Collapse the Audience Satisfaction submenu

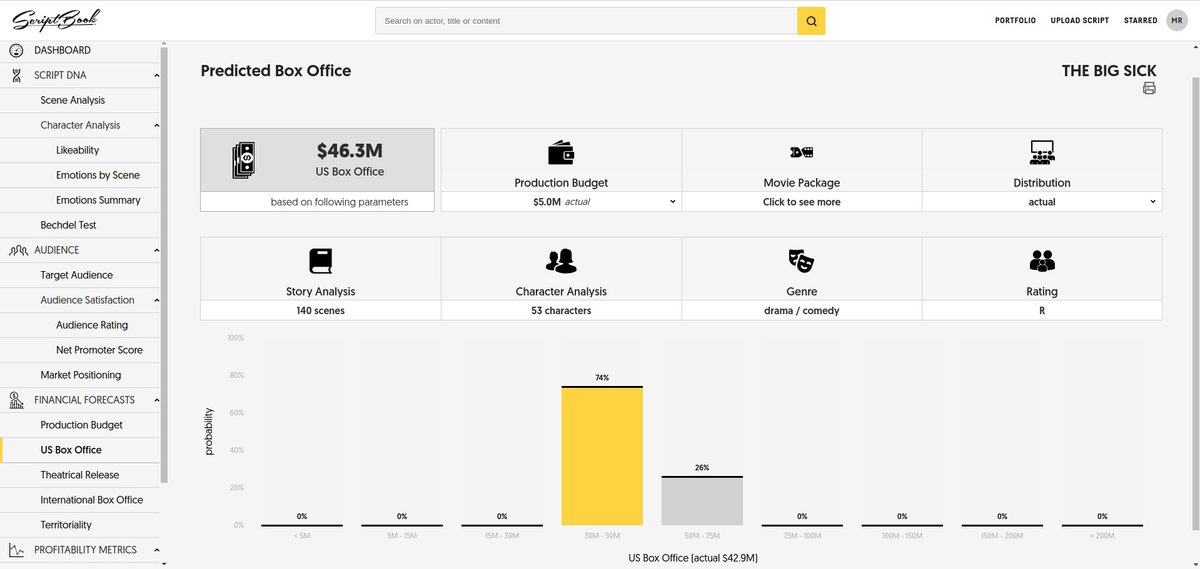tap(156, 300)
